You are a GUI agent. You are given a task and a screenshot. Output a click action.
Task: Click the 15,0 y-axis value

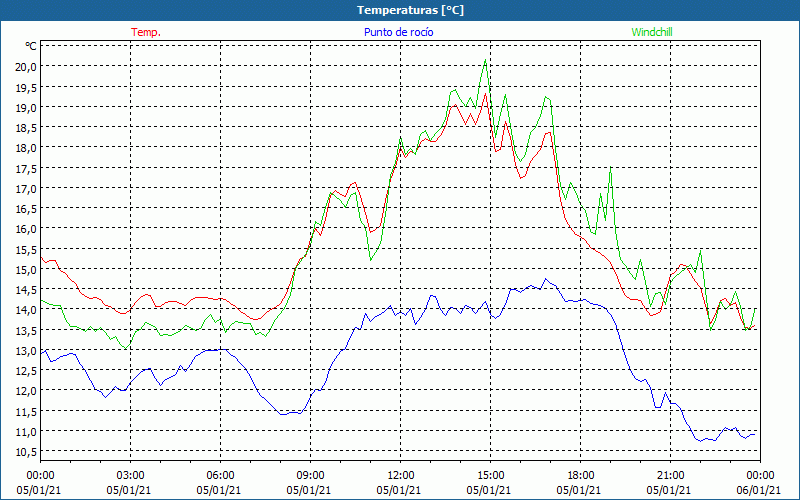(27, 269)
